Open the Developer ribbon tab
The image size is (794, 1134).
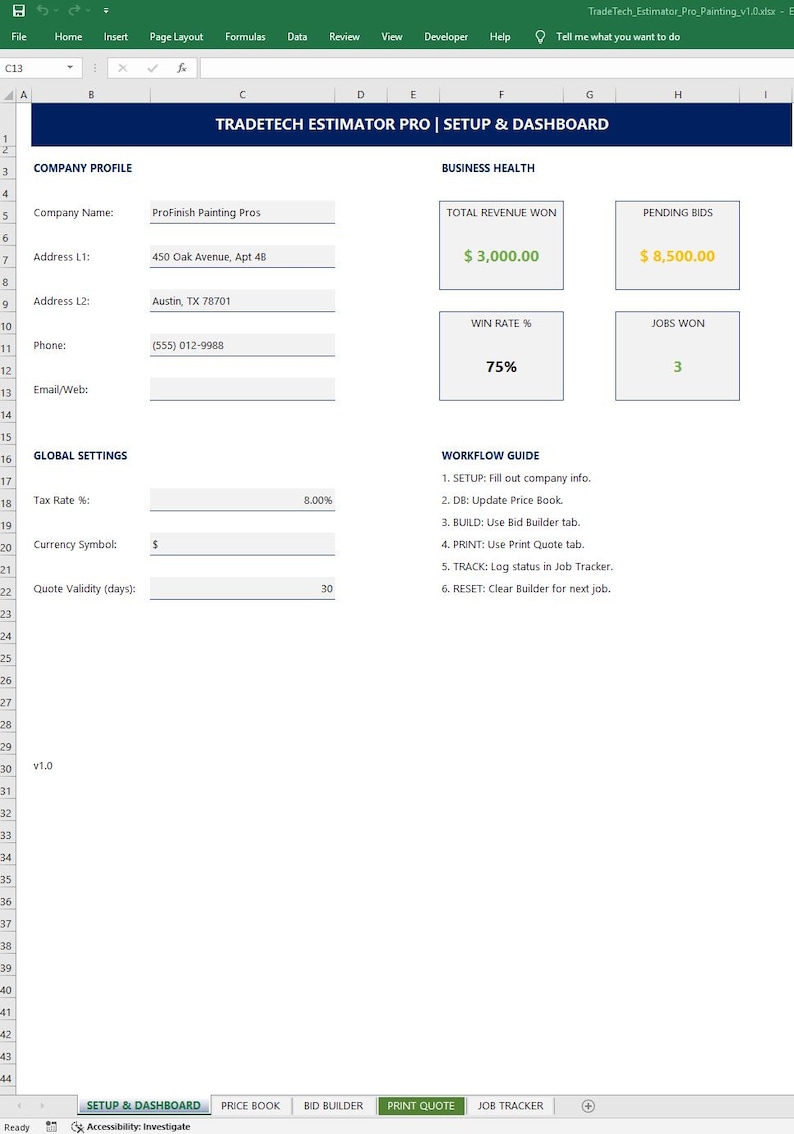pos(446,37)
